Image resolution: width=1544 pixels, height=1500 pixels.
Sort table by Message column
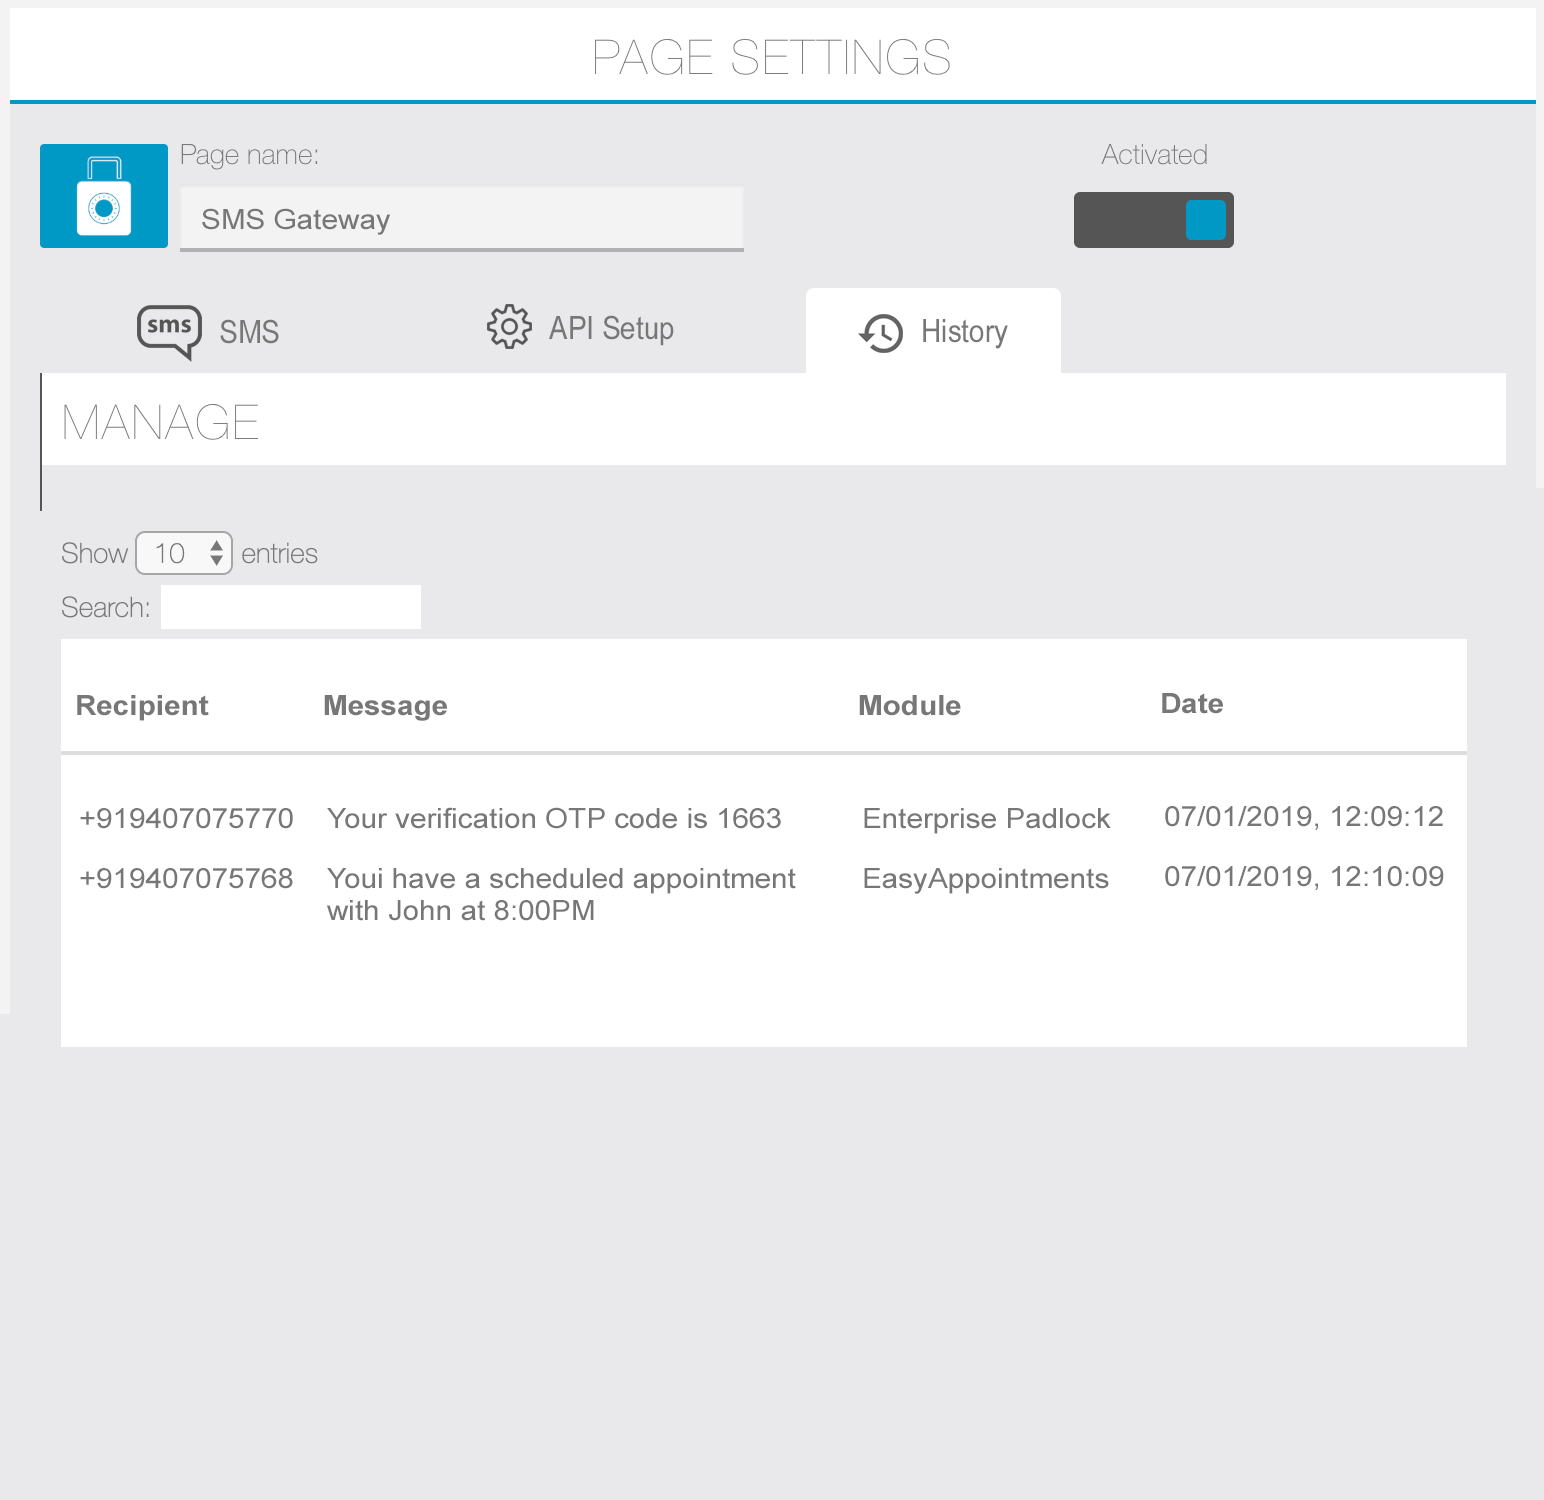click(x=385, y=706)
